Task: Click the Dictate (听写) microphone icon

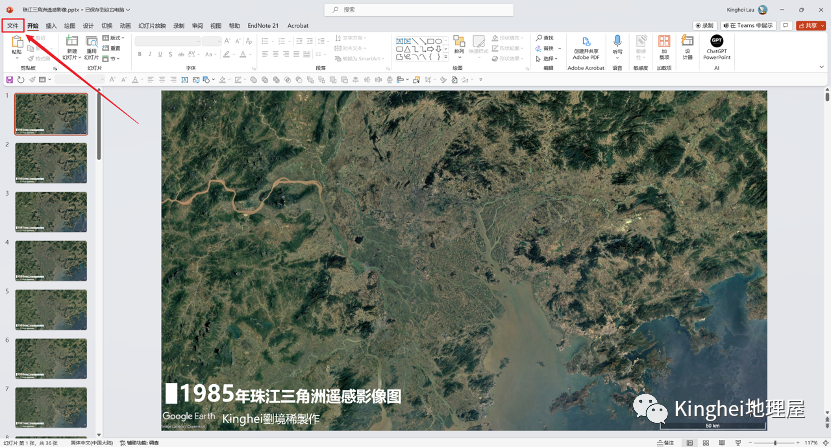Action: point(617,42)
